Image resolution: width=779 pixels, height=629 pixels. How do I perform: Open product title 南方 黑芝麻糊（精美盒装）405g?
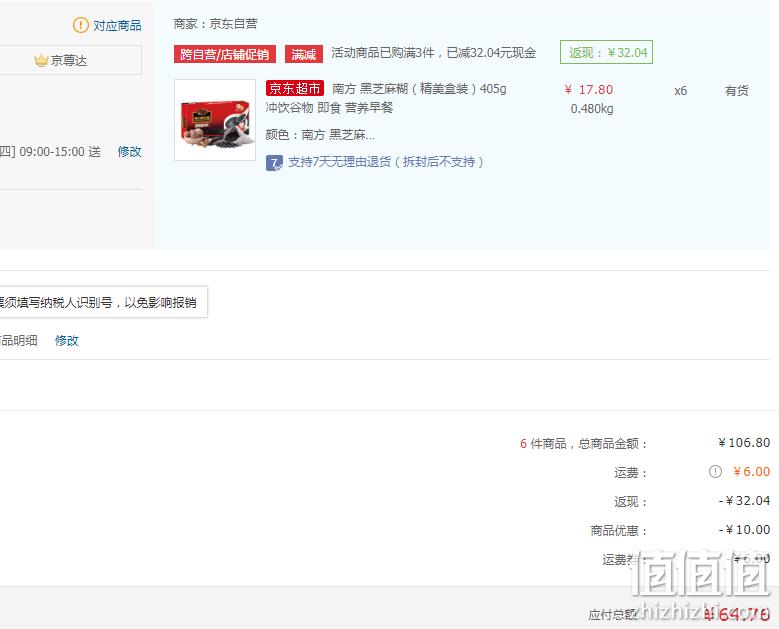[x=419, y=89]
